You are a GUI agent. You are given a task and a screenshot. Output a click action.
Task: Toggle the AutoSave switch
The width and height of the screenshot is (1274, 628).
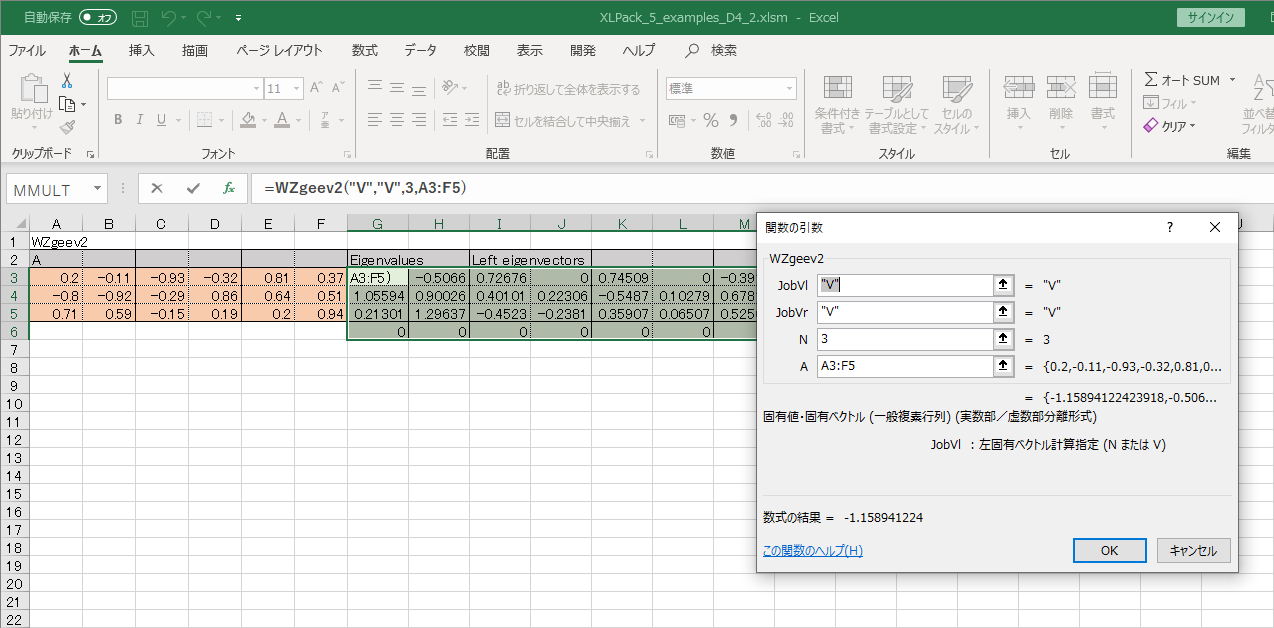point(97,18)
